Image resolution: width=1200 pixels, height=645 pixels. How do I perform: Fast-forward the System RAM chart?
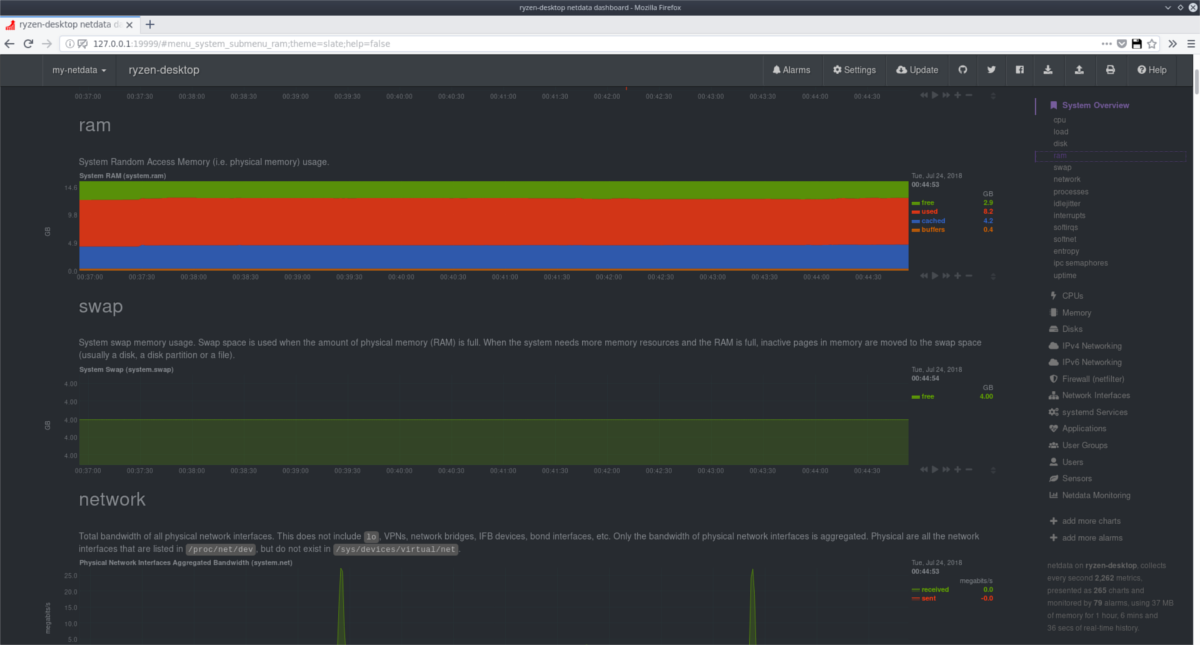947,275
